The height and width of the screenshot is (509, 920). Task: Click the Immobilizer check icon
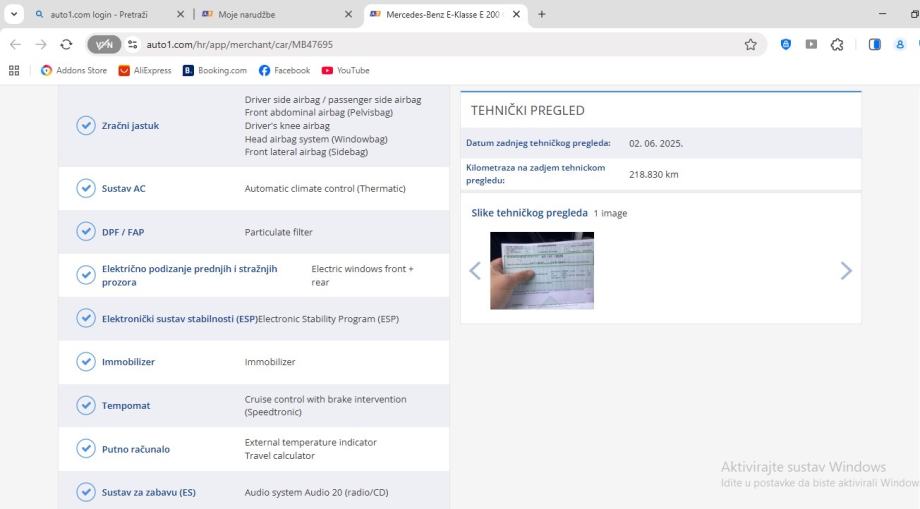86,362
